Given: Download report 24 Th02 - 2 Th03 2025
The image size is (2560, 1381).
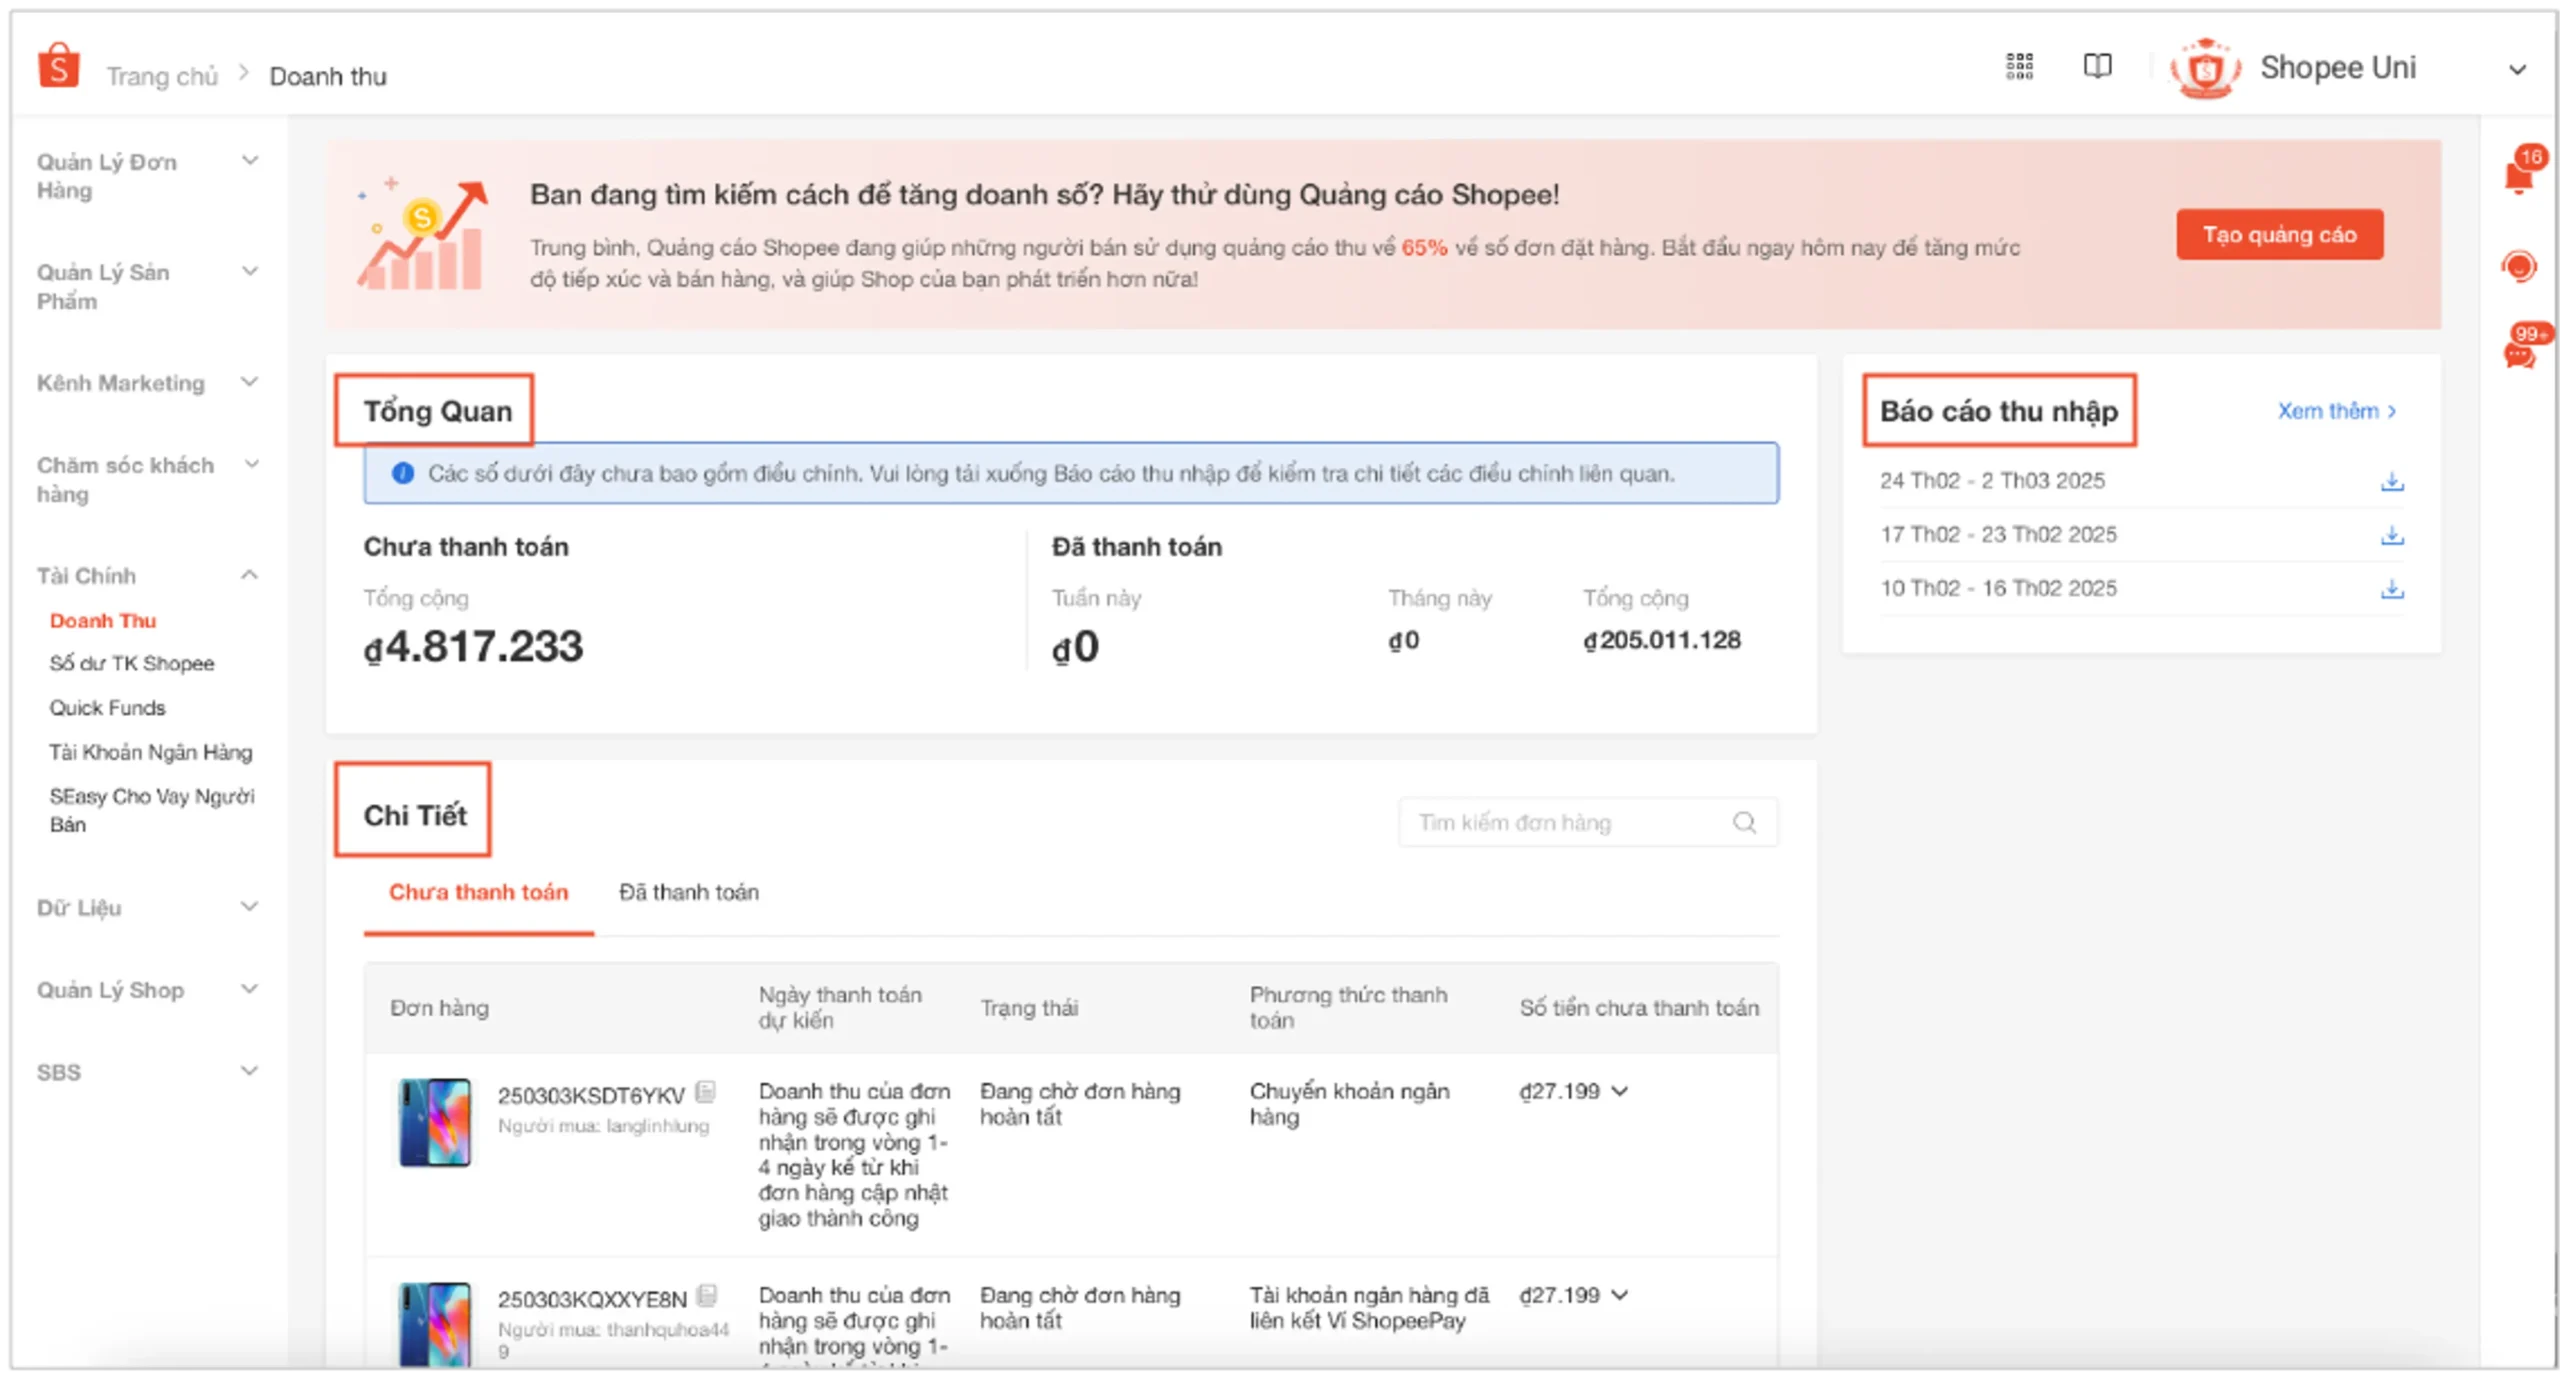Looking at the screenshot, I should click(2390, 482).
